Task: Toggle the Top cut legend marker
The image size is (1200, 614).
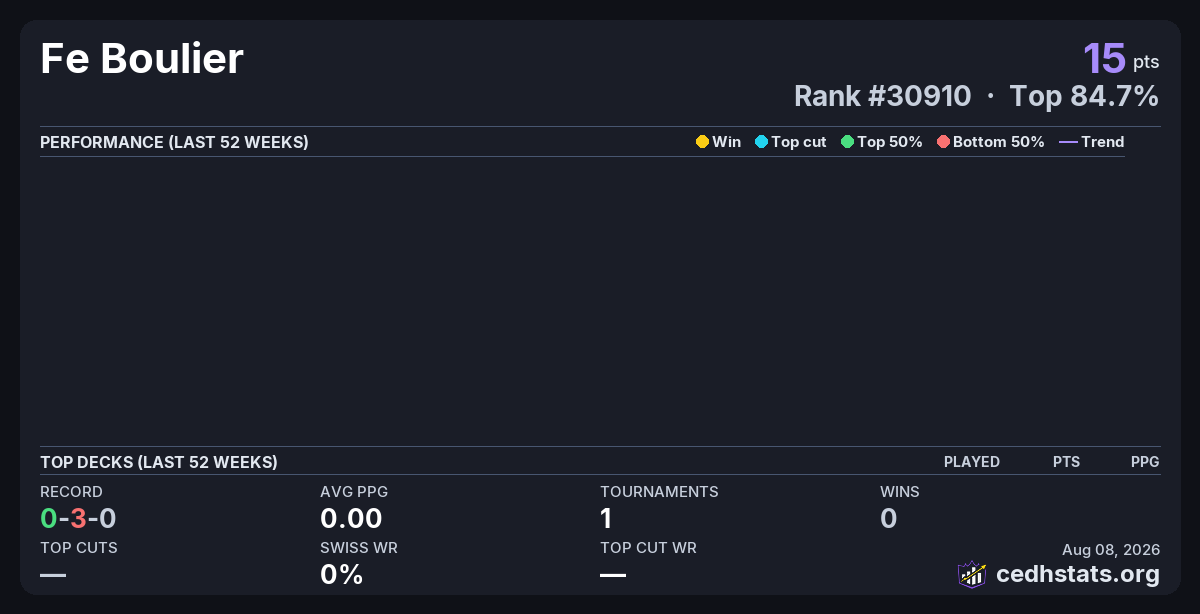Action: [761, 142]
